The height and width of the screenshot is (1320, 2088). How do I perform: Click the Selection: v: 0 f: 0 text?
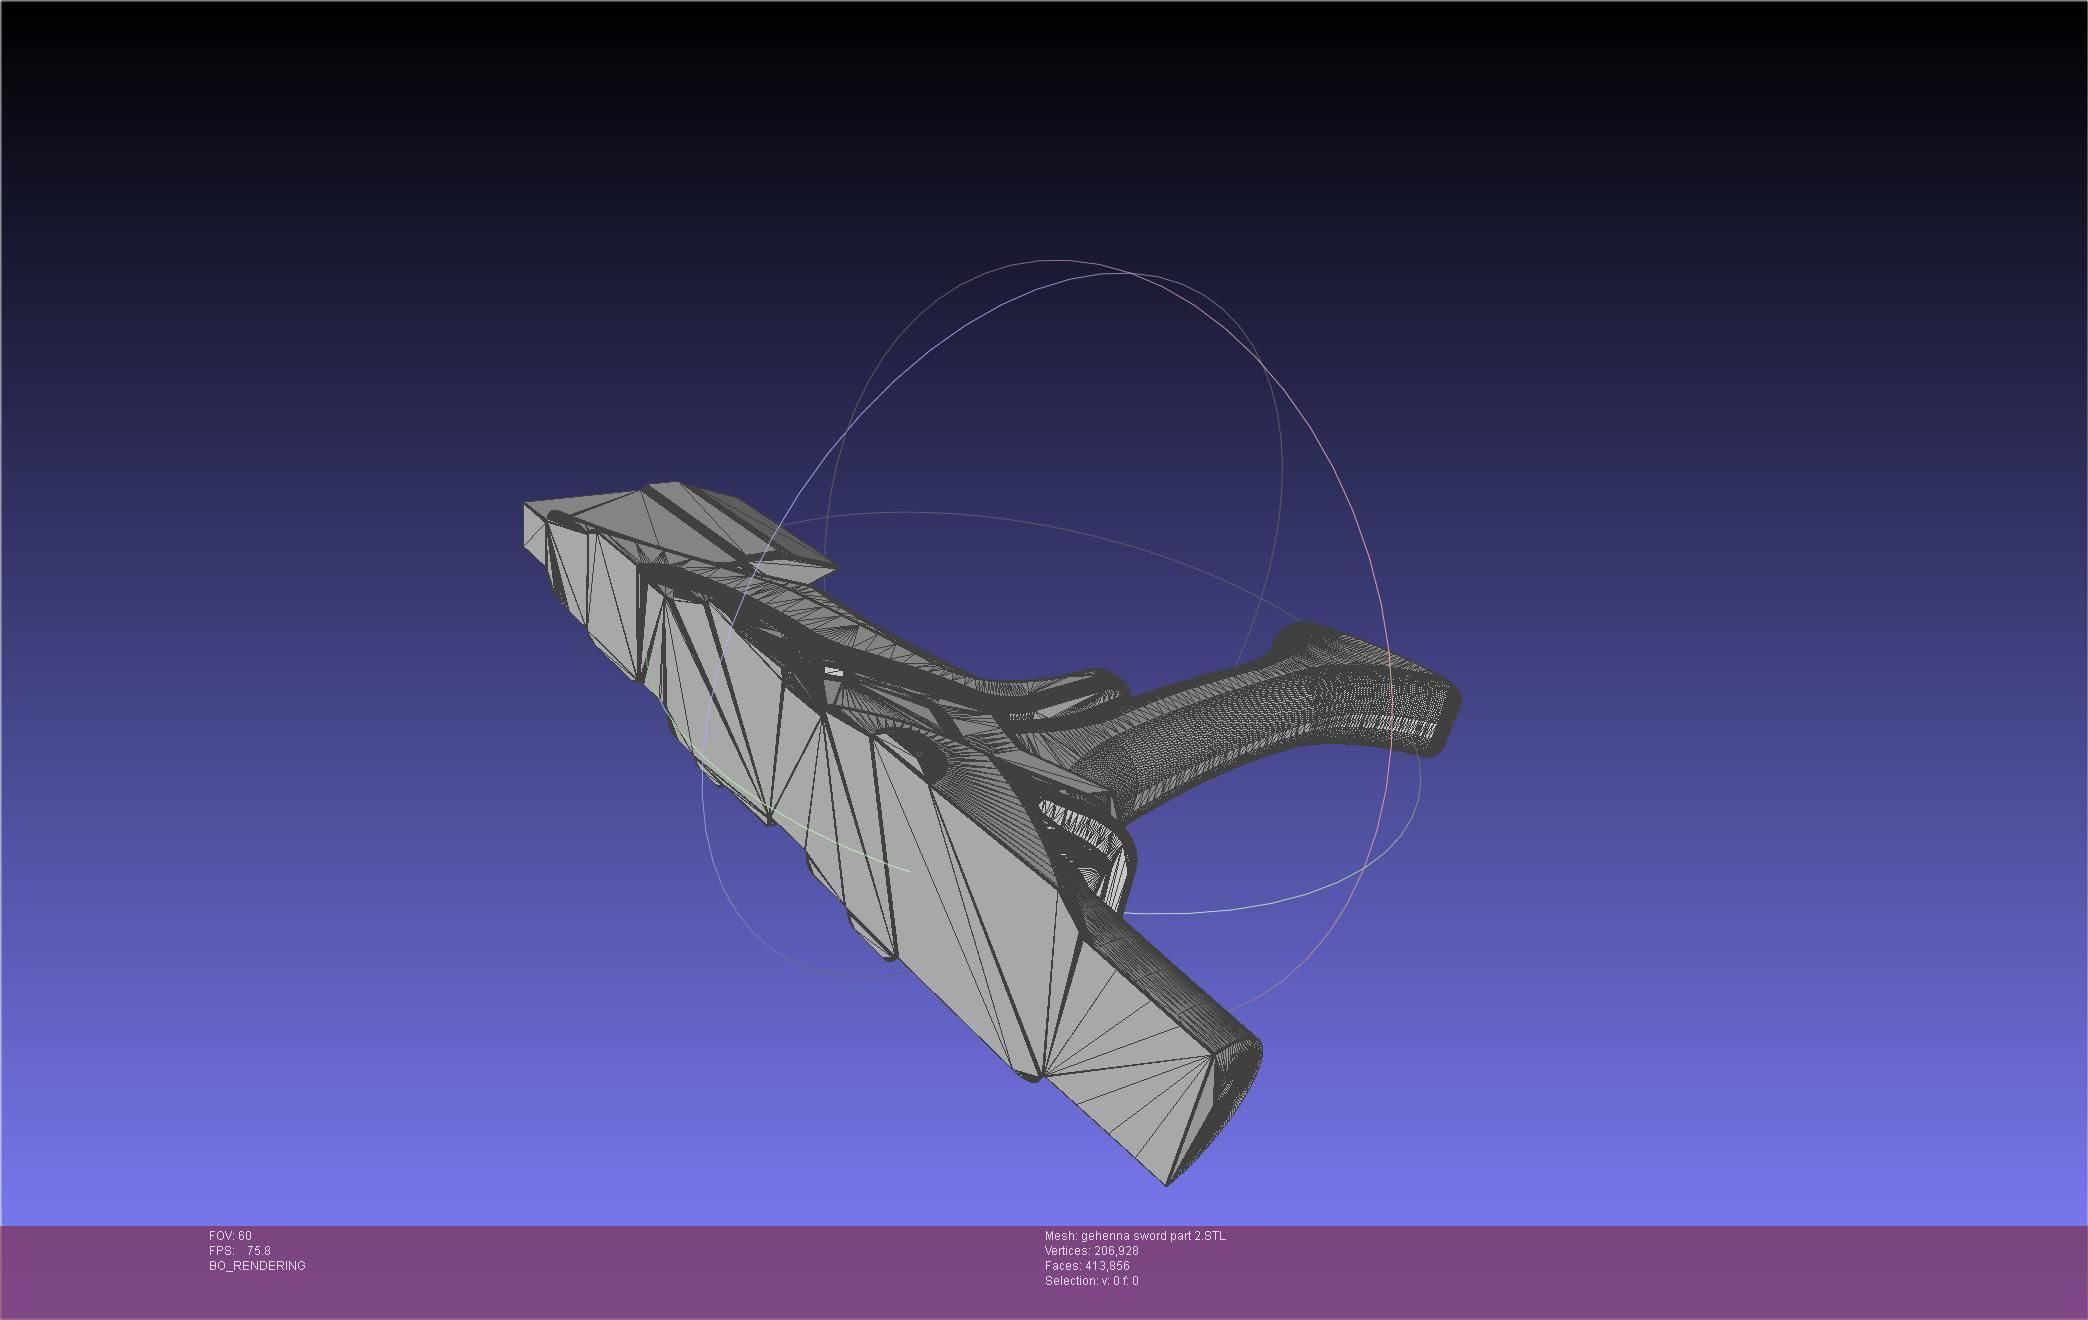point(1091,1281)
